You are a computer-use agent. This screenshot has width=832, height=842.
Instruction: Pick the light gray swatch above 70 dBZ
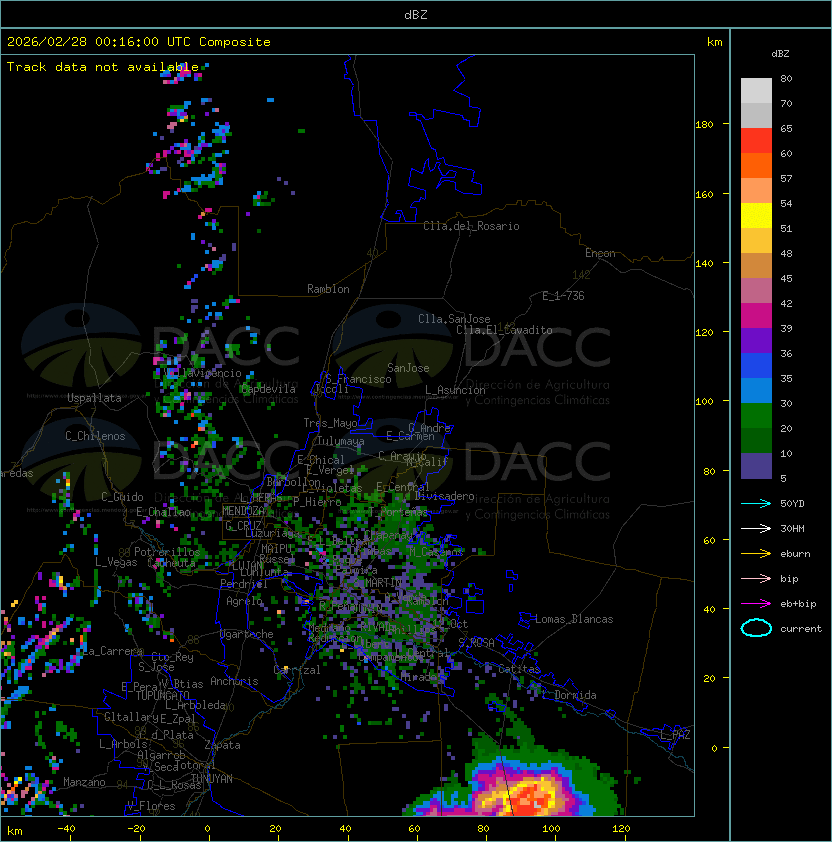[x=756, y=91]
